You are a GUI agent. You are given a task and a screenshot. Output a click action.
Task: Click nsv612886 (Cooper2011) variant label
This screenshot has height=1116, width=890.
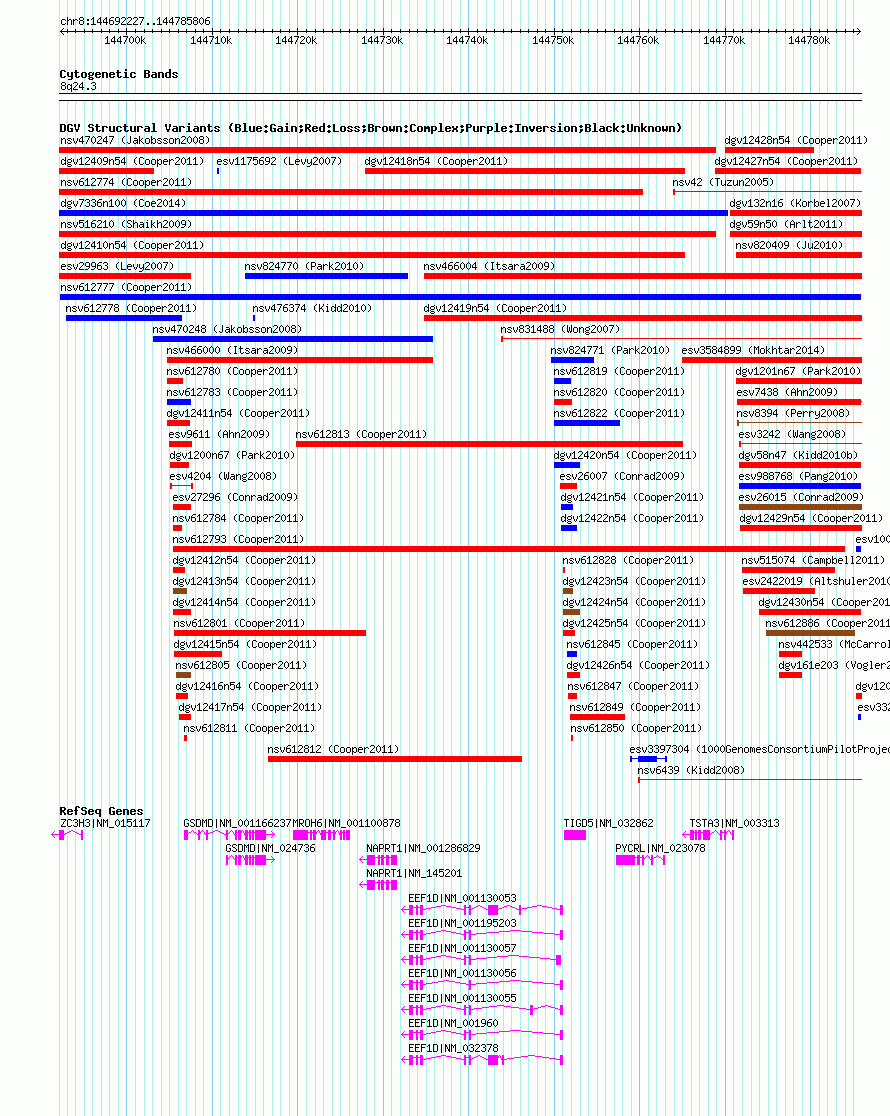(x=827, y=623)
